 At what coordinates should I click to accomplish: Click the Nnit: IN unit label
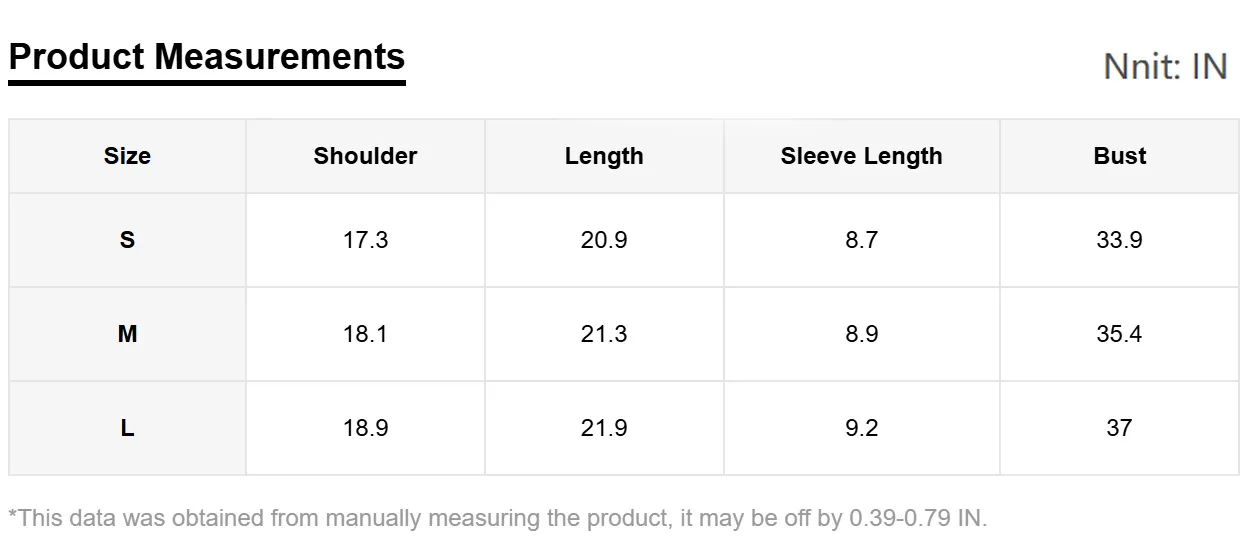coord(1165,66)
